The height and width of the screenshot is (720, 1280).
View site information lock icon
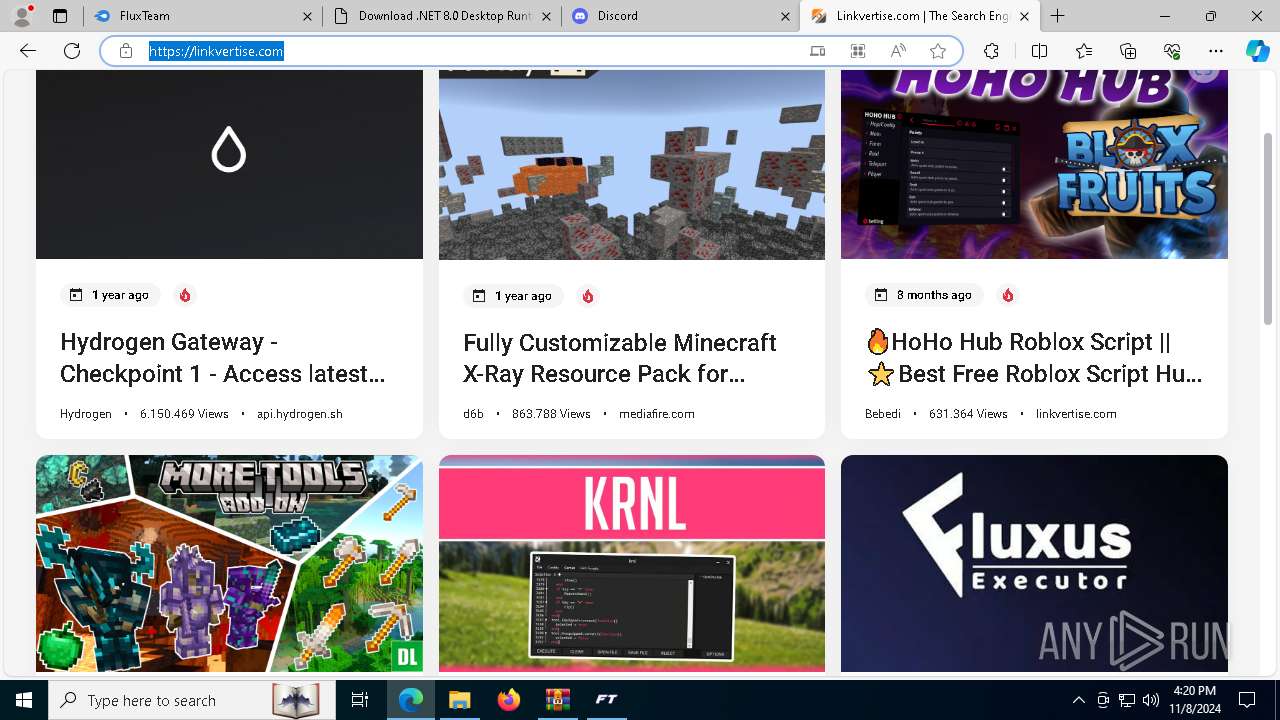(126, 51)
